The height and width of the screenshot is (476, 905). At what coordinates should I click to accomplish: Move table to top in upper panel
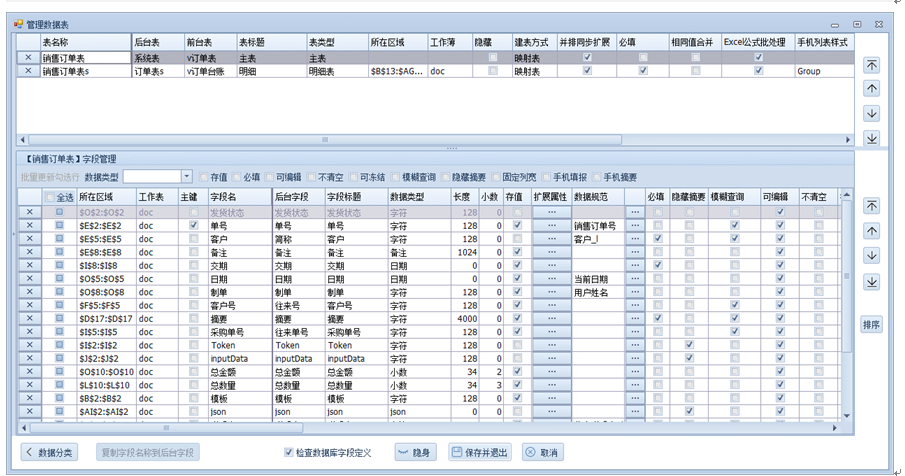[872, 65]
